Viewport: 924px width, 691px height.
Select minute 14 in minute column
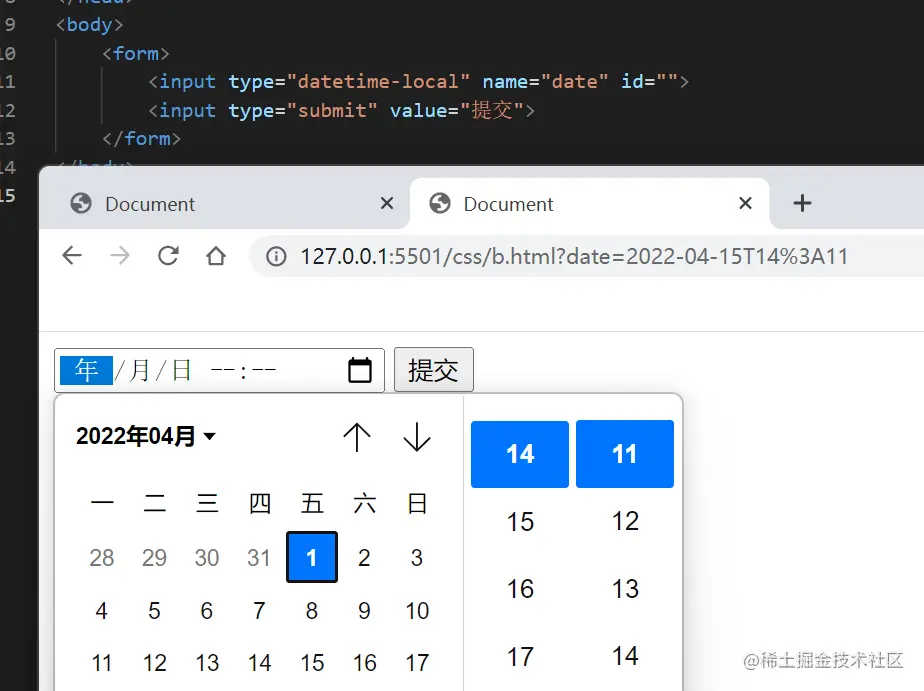click(625, 656)
